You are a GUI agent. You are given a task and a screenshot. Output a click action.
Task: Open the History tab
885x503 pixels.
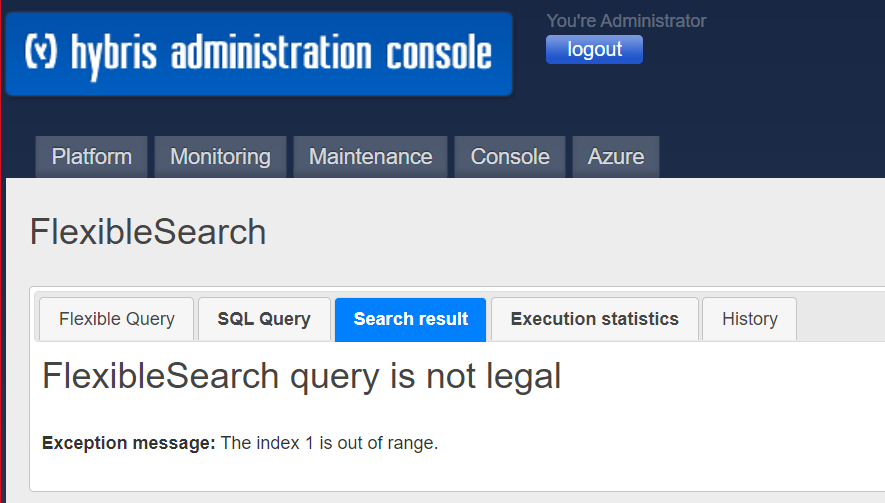click(x=750, y=319)
